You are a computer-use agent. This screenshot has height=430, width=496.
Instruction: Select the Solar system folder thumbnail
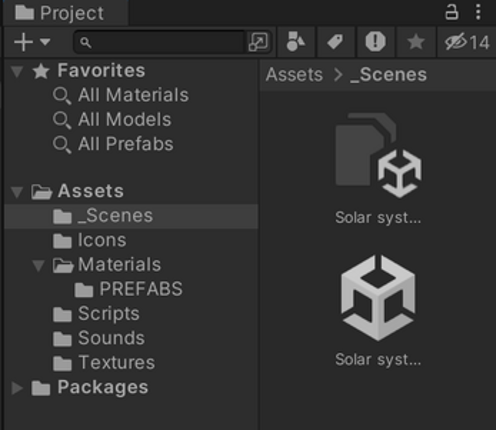point(378,169)
